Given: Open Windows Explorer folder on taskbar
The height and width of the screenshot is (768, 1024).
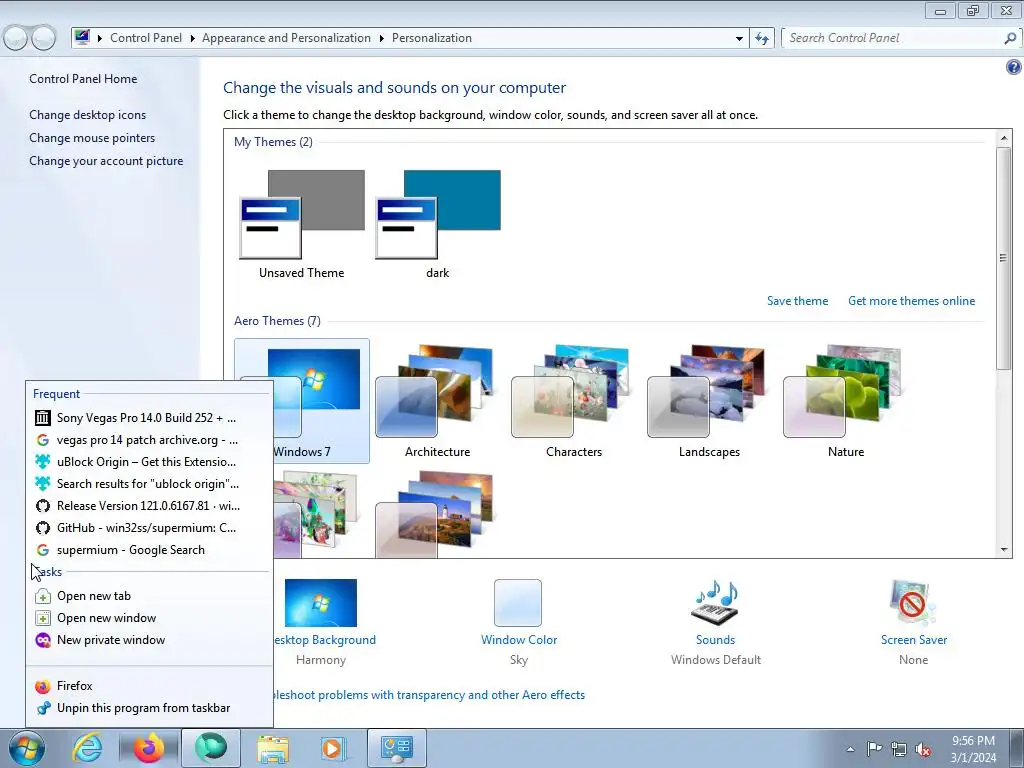Looking at the screenshot, I should pyautogui.click(x=273, y=748).
